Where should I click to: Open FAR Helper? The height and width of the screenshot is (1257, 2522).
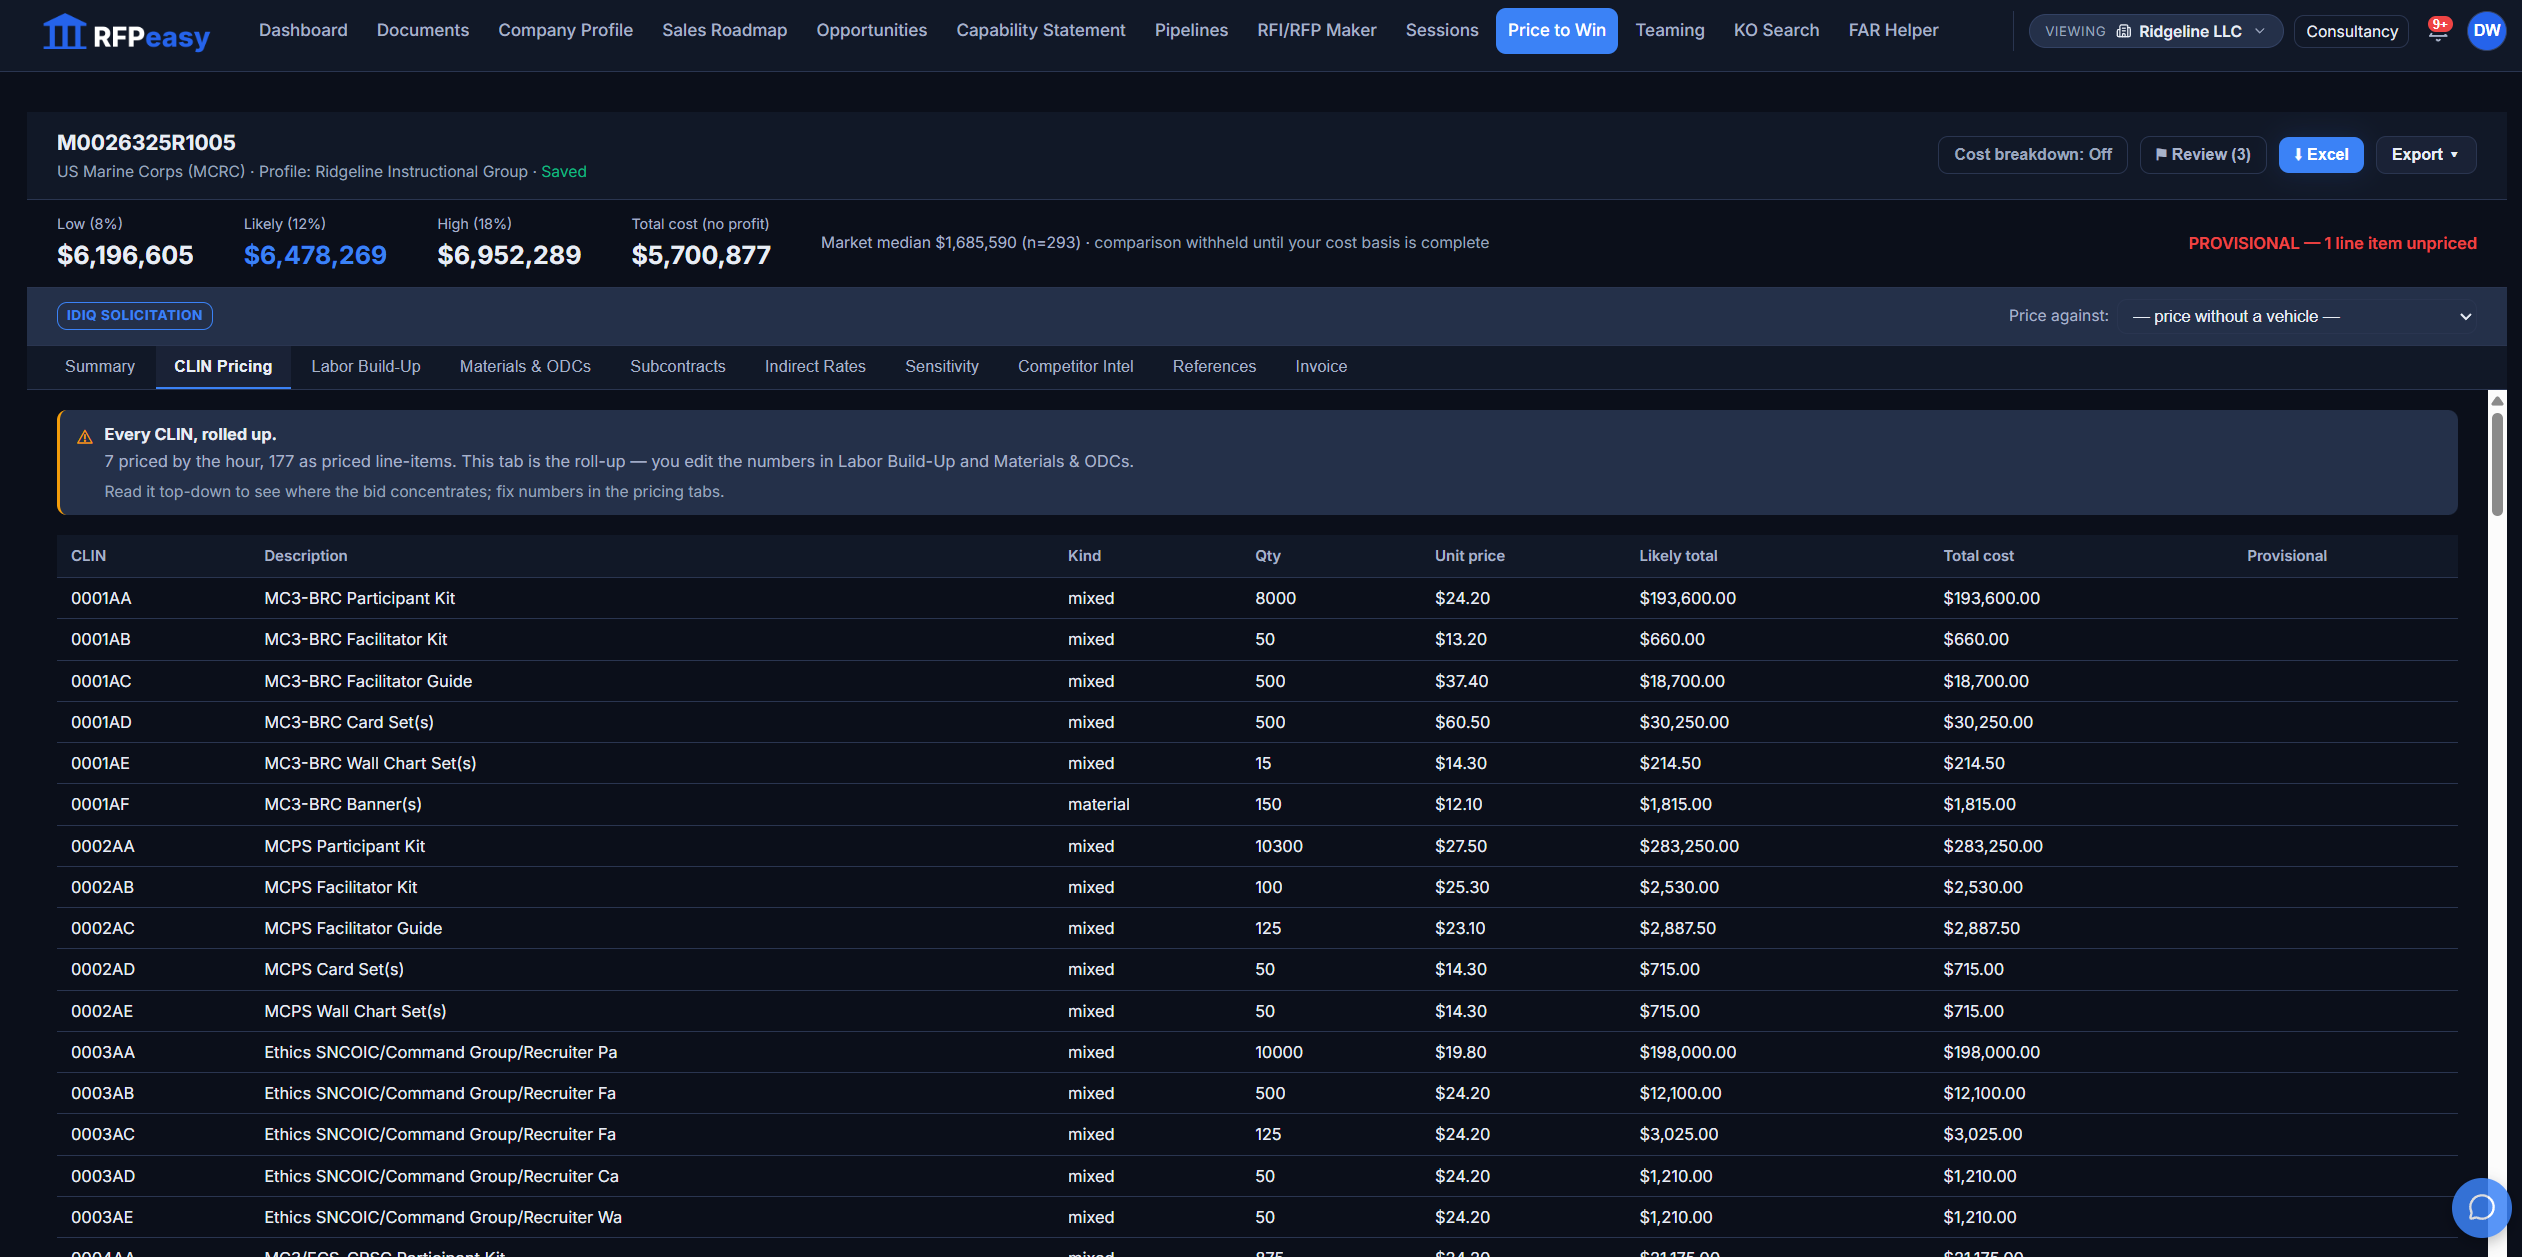[1893, 31]
